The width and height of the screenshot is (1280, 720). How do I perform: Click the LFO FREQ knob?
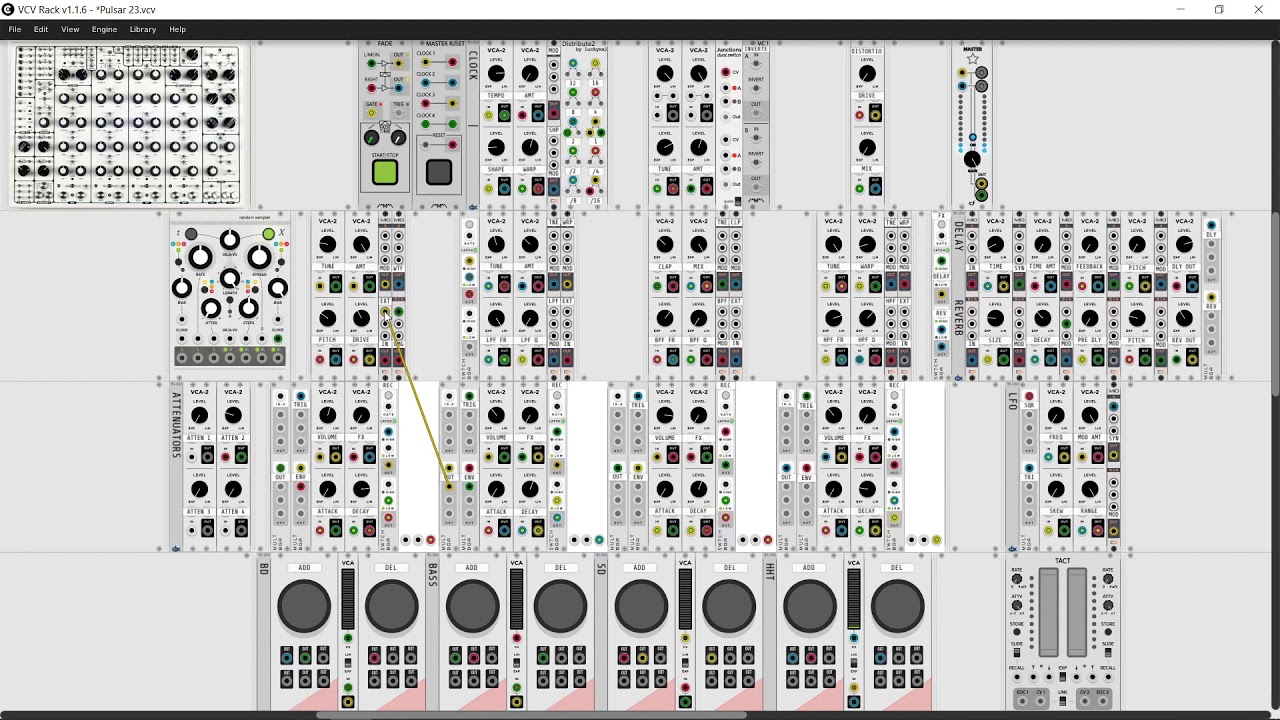[1057, 416]
